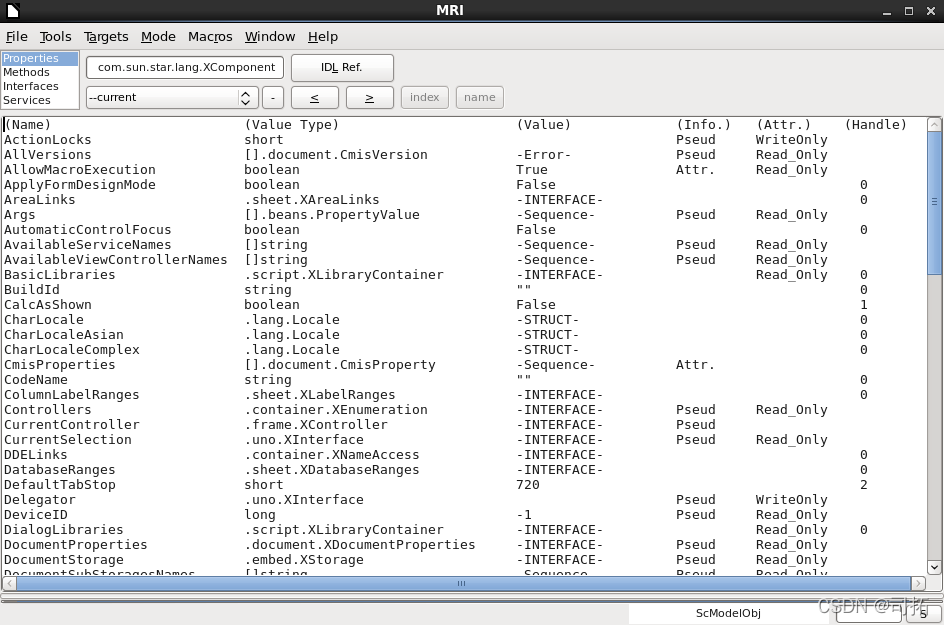Click the ColumnLabelRanges property name
The height and width of the screenshot is (625, 944).
72,395
